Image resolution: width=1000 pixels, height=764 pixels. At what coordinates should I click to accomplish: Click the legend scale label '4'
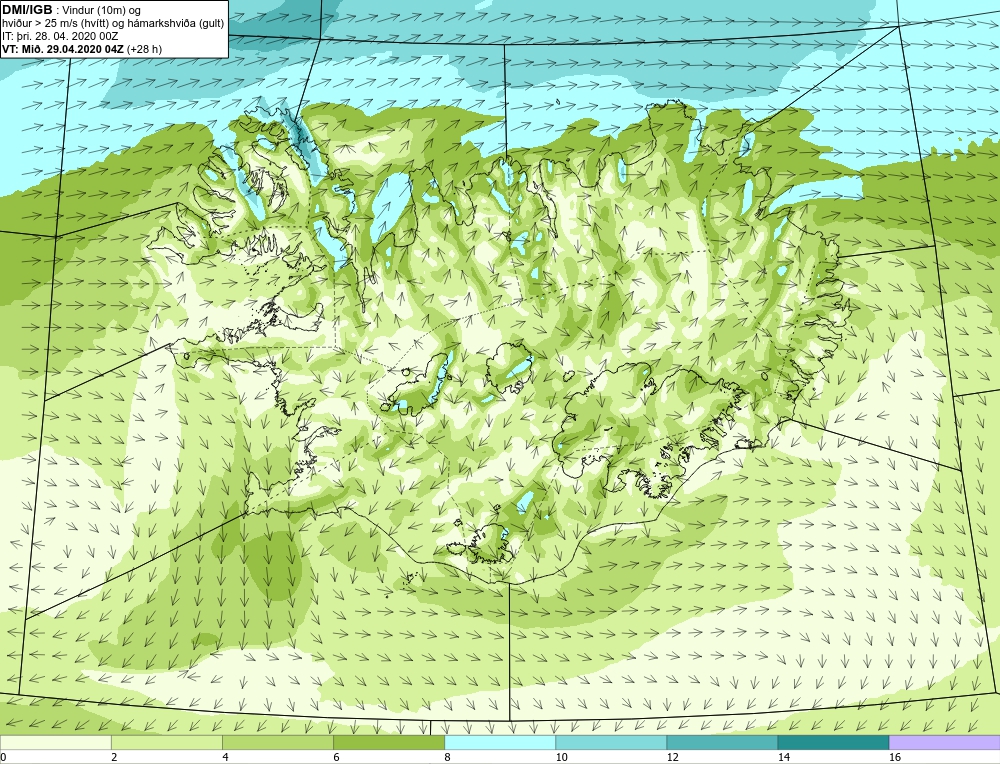click(225, 757)
